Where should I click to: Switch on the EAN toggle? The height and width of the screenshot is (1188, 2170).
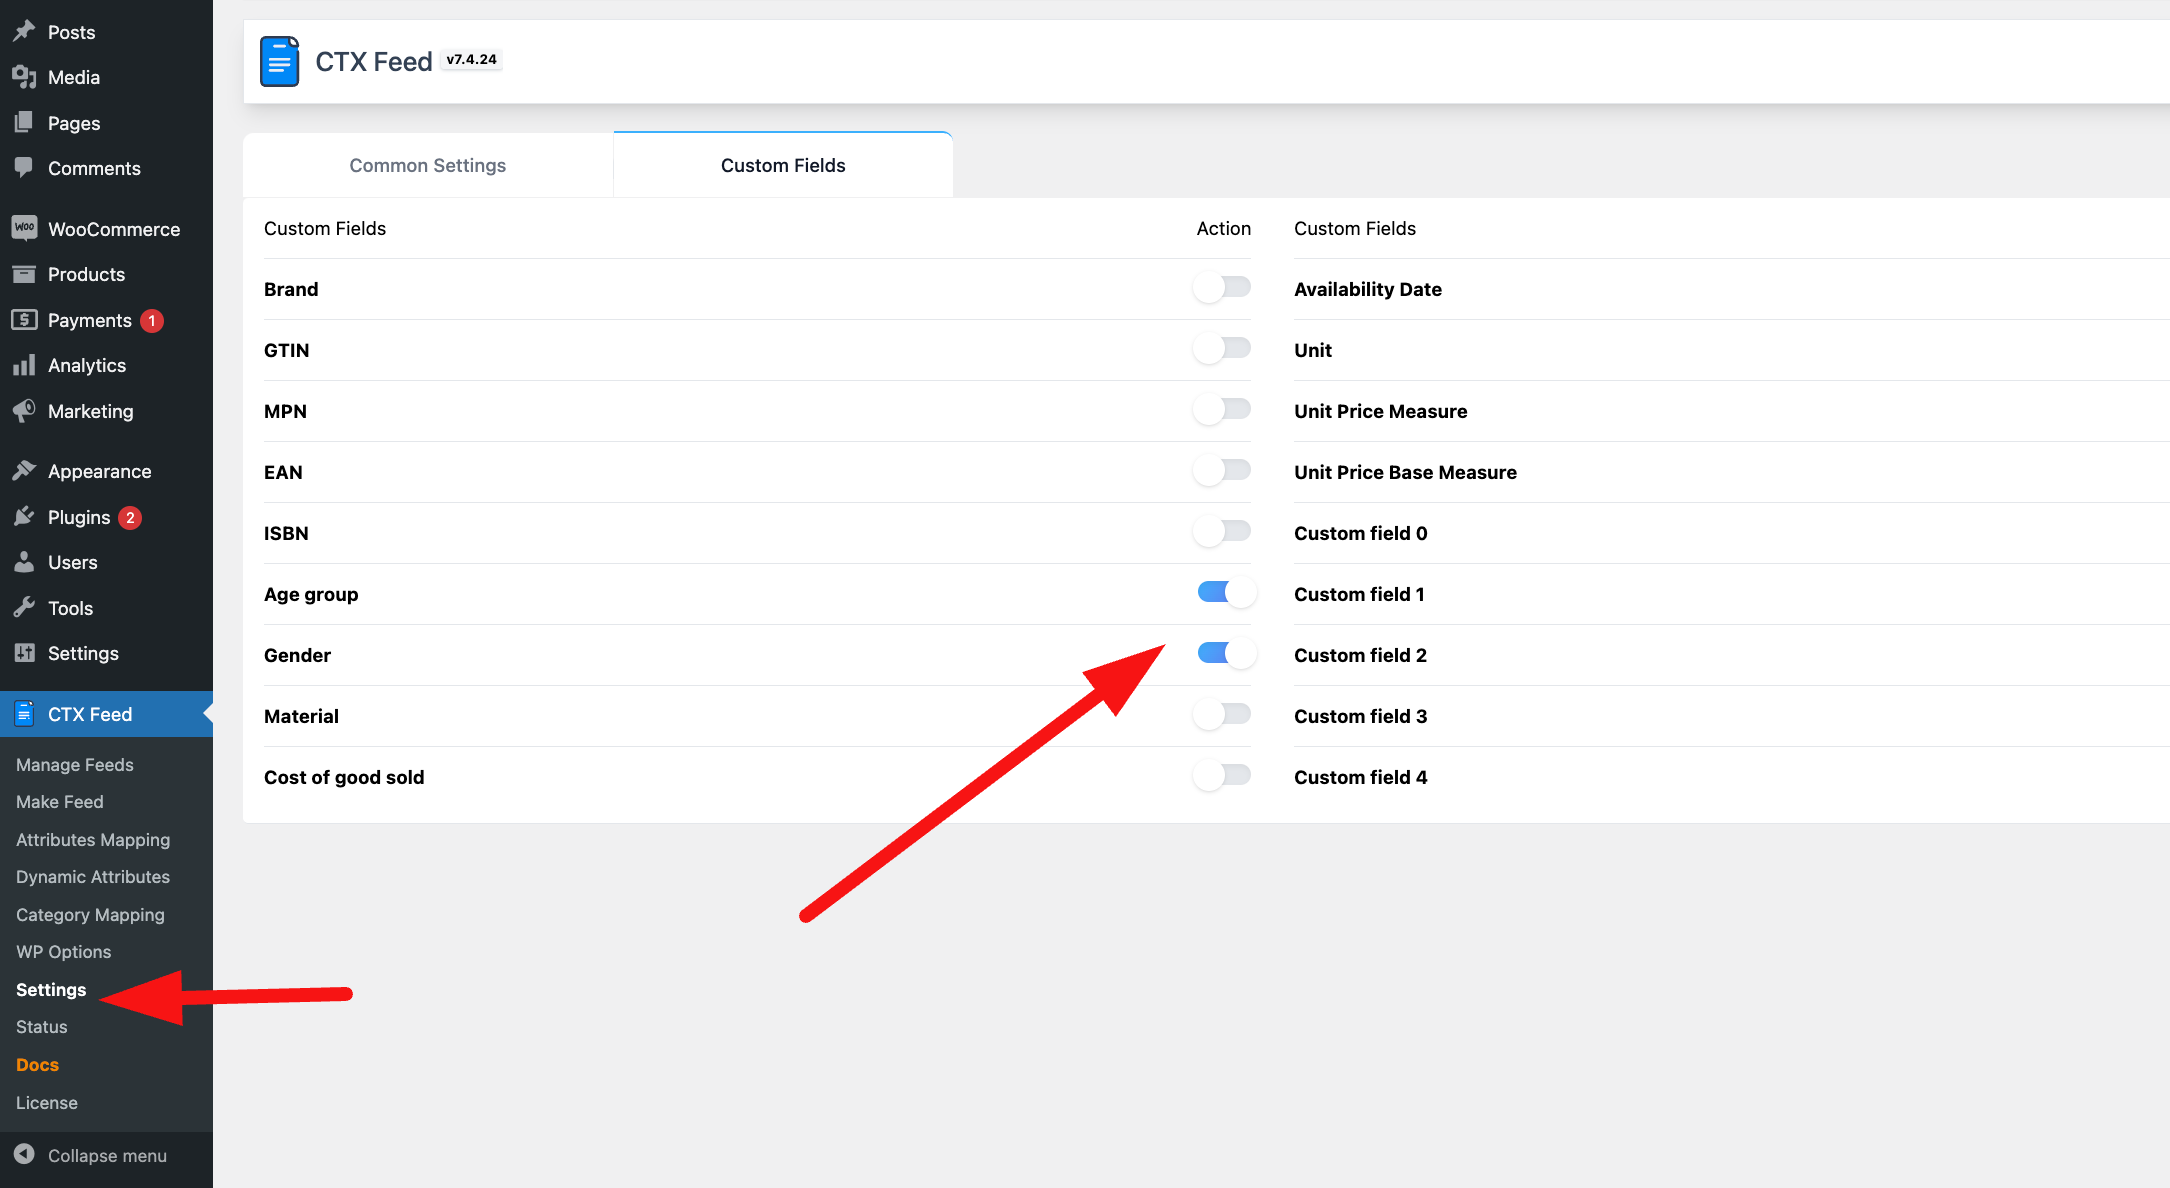pos(1222,471)
